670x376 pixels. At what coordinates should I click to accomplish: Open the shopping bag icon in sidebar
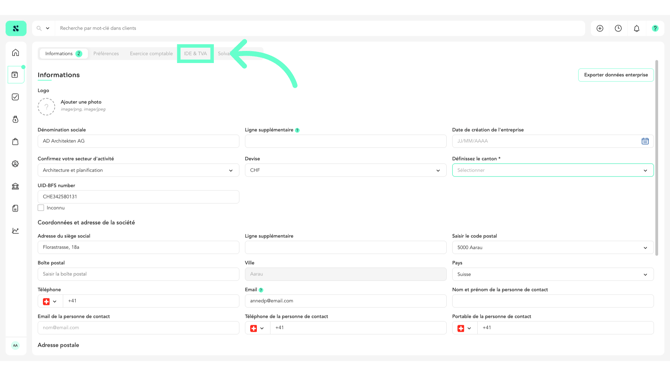[15, 141]
